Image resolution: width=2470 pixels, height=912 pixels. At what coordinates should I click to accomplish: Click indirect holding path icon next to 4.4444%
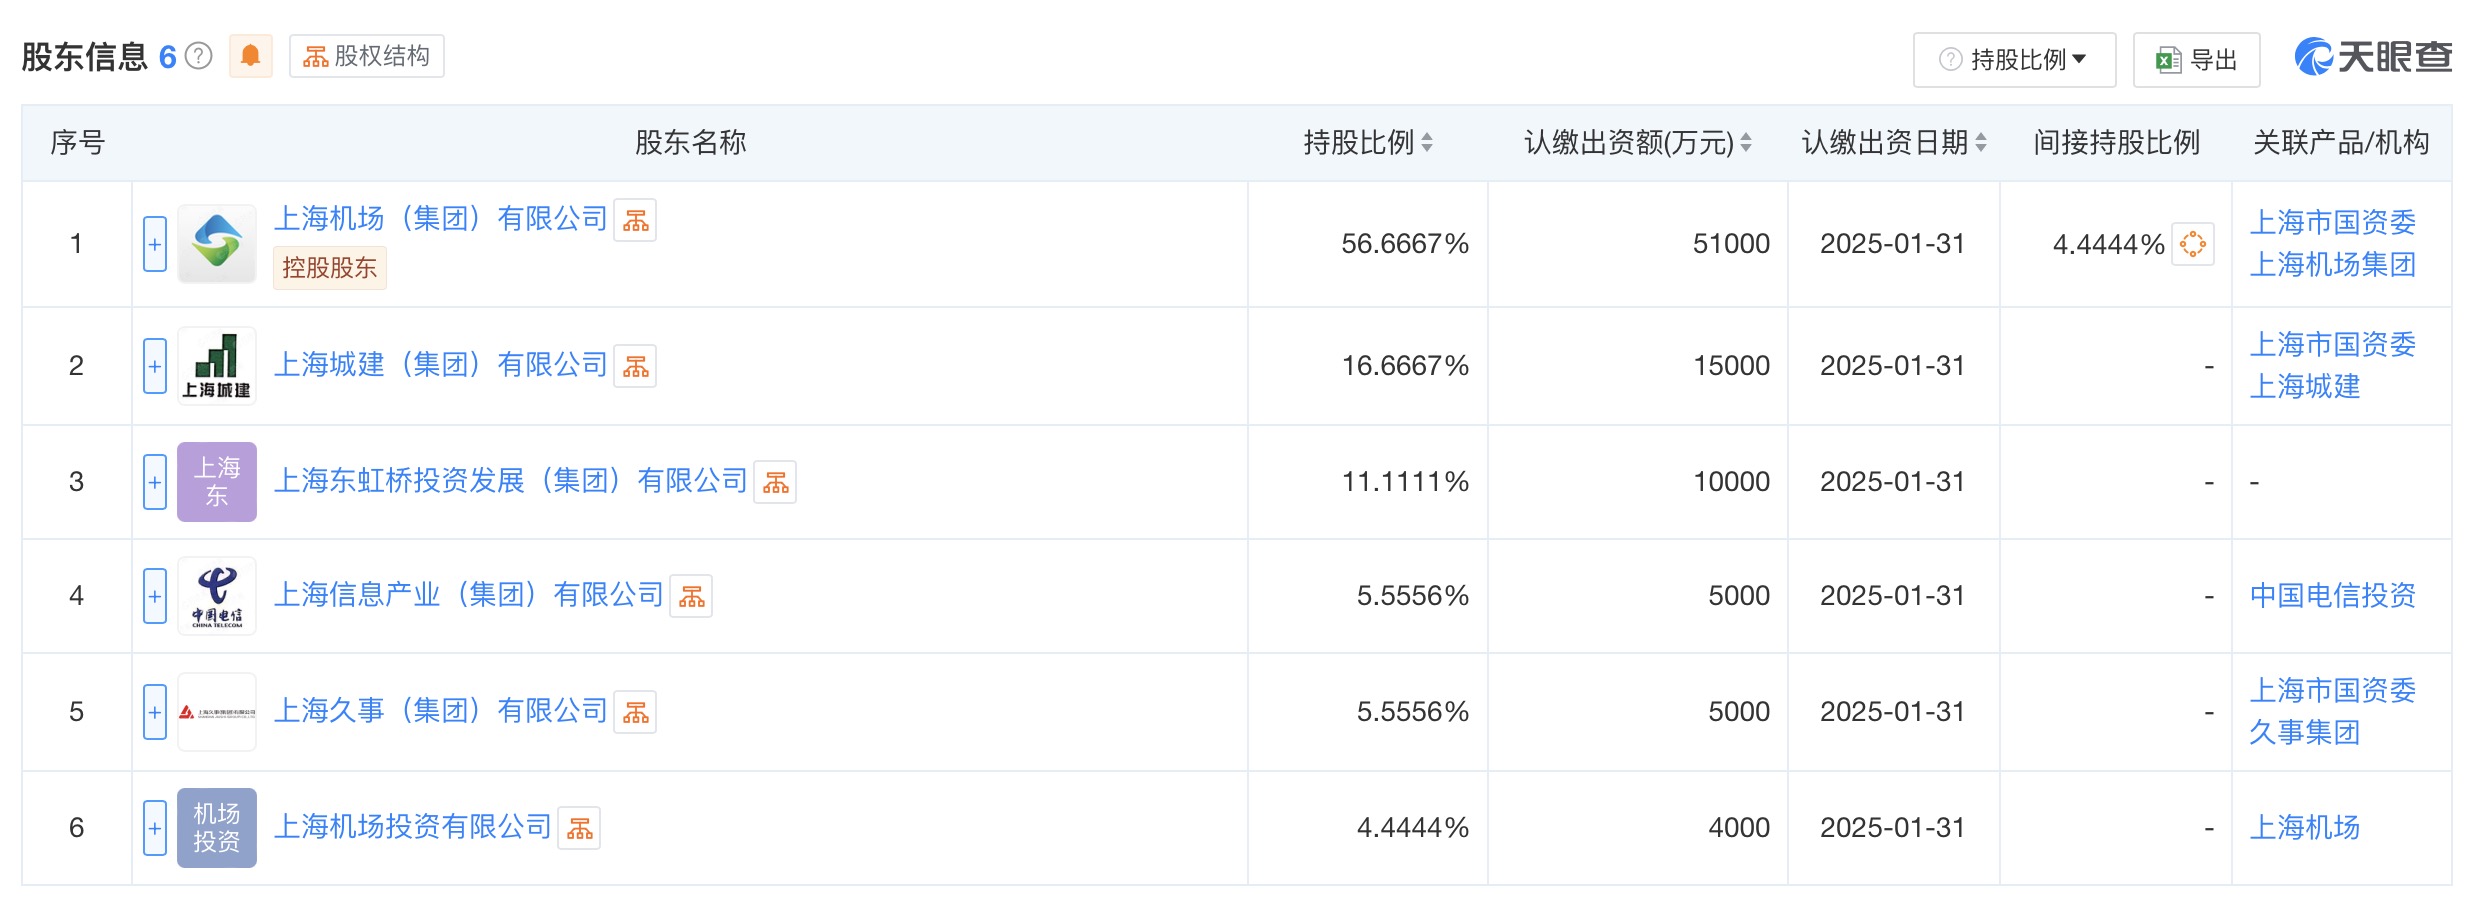click(x=2192, y=244)
